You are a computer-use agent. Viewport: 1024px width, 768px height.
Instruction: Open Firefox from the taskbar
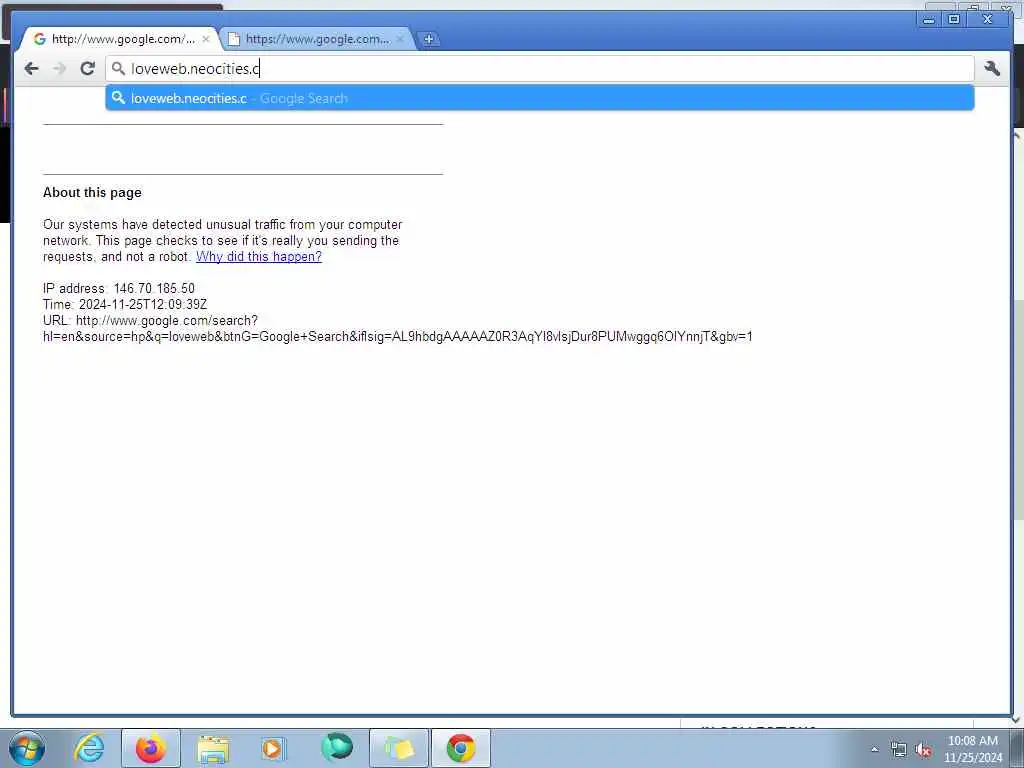(150, 748)
